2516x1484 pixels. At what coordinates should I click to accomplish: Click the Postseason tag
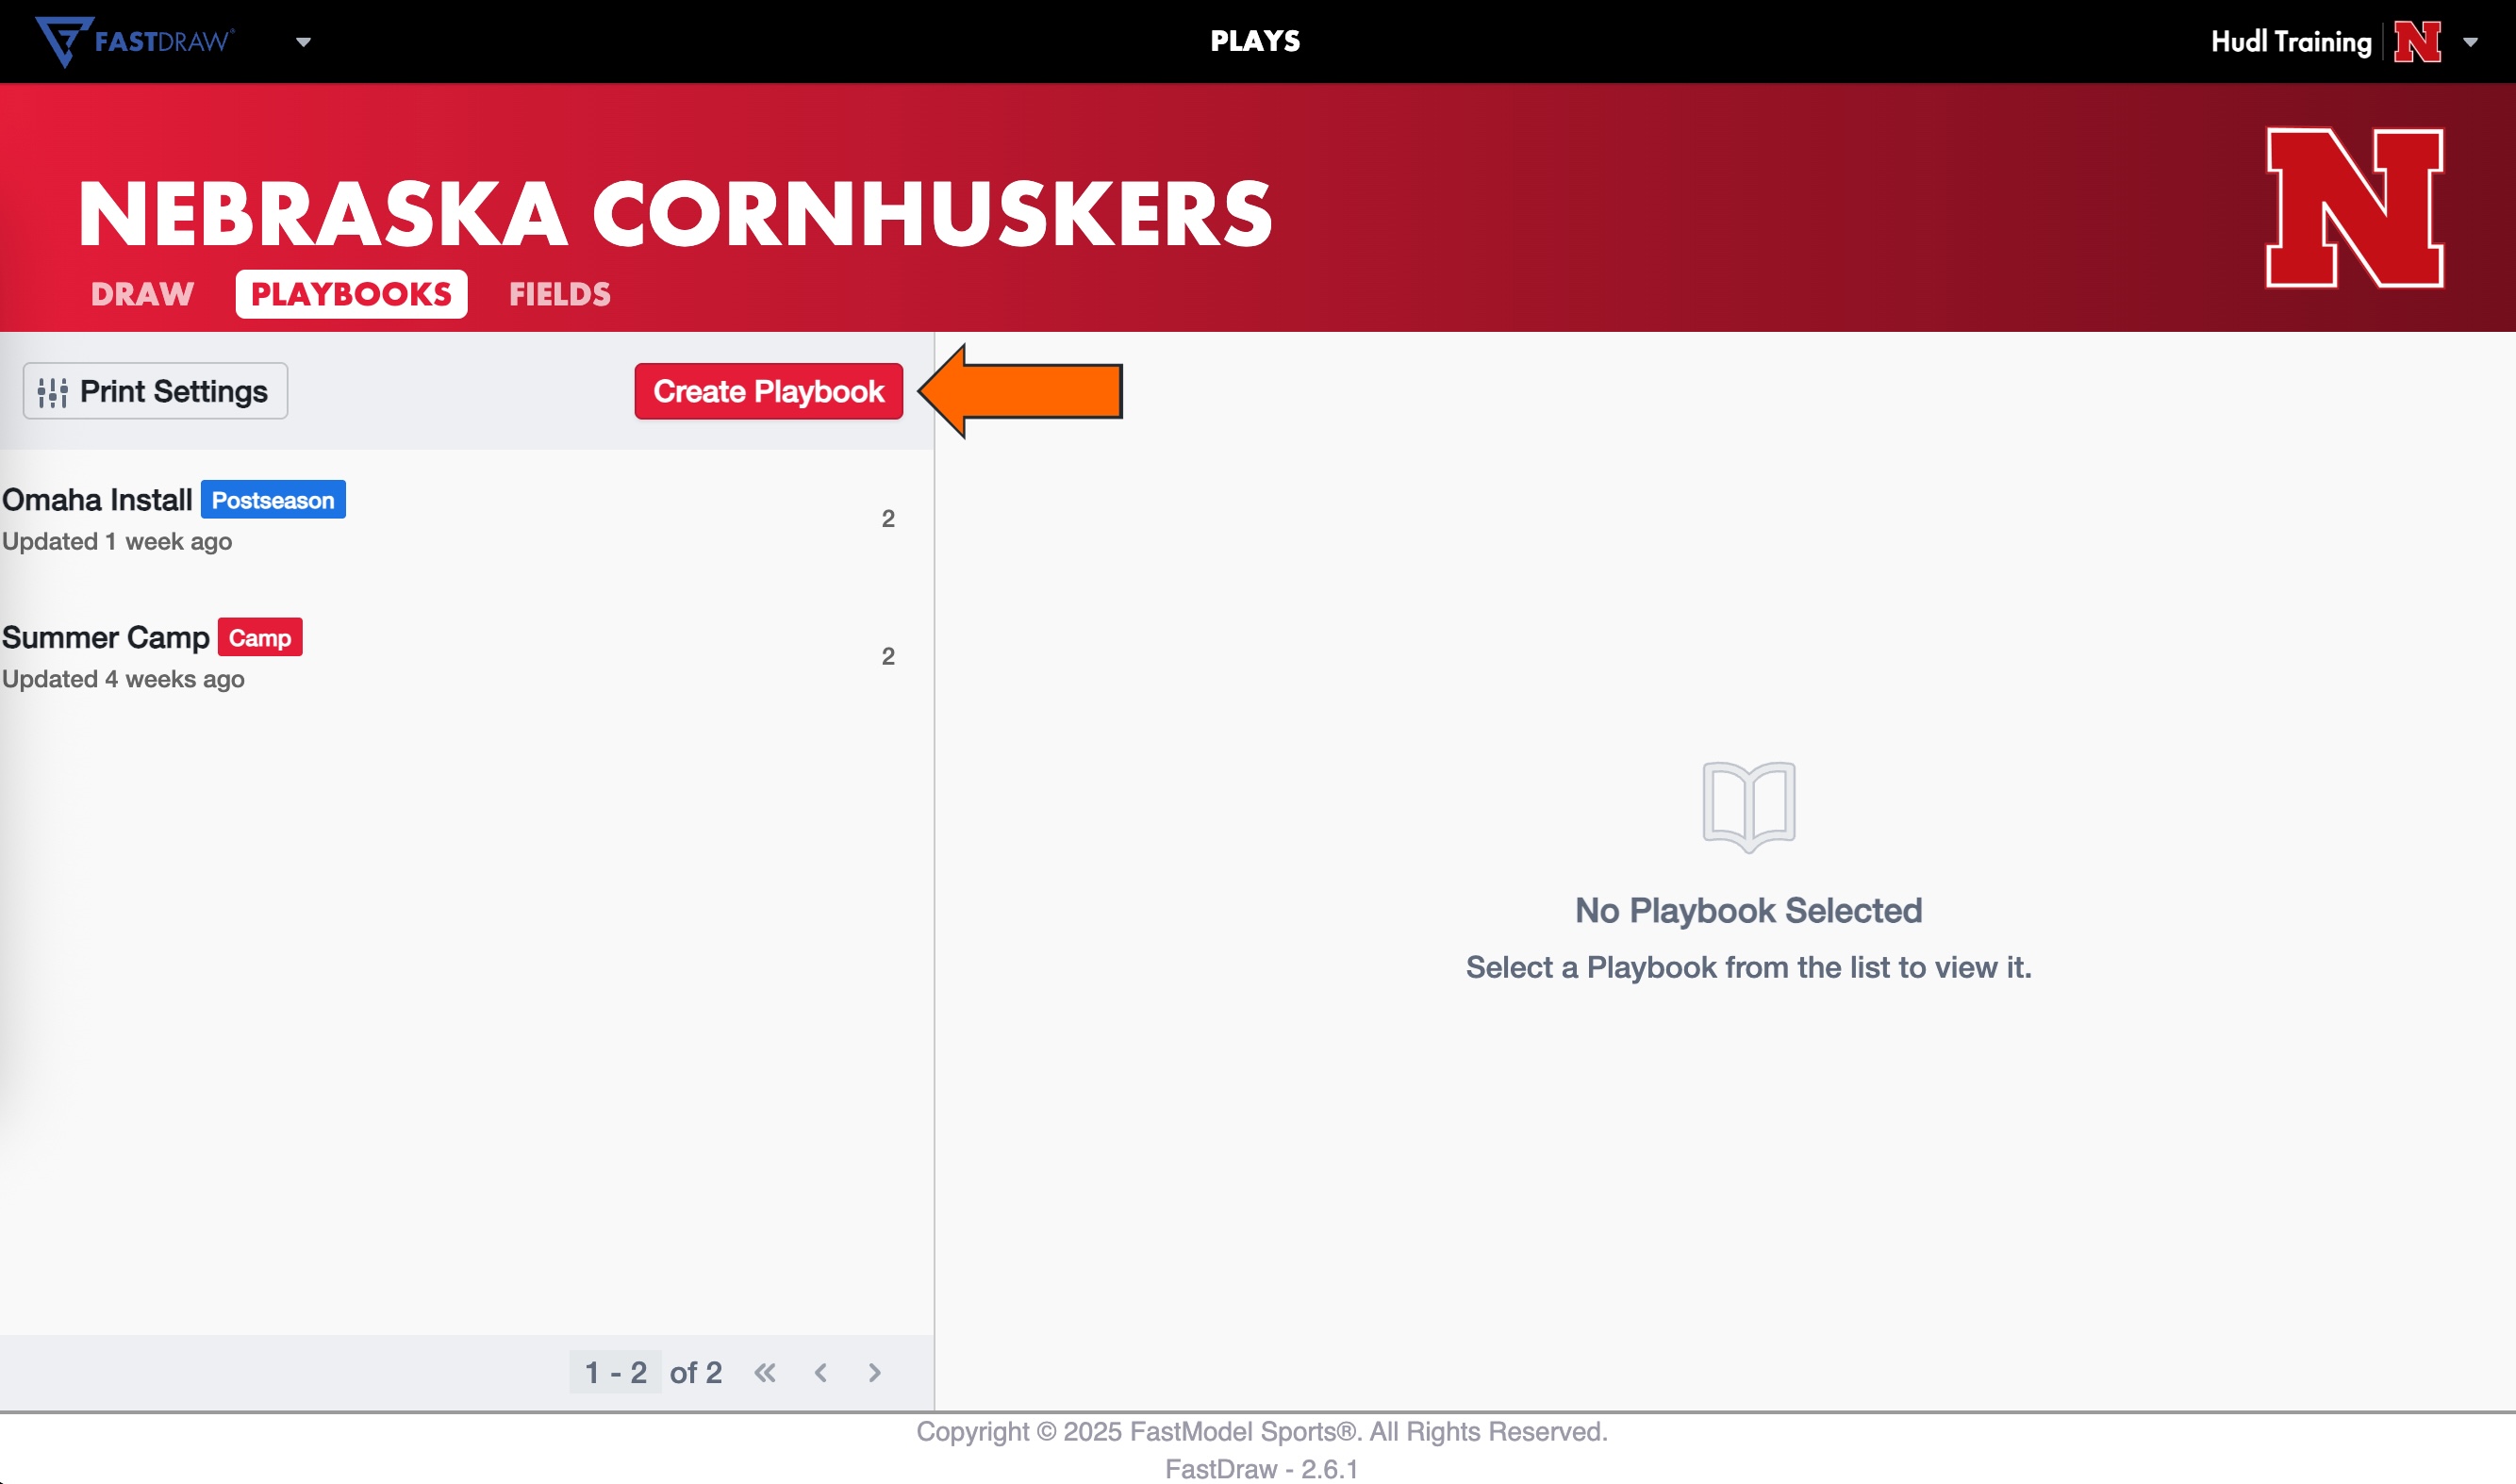pos(273,500)
